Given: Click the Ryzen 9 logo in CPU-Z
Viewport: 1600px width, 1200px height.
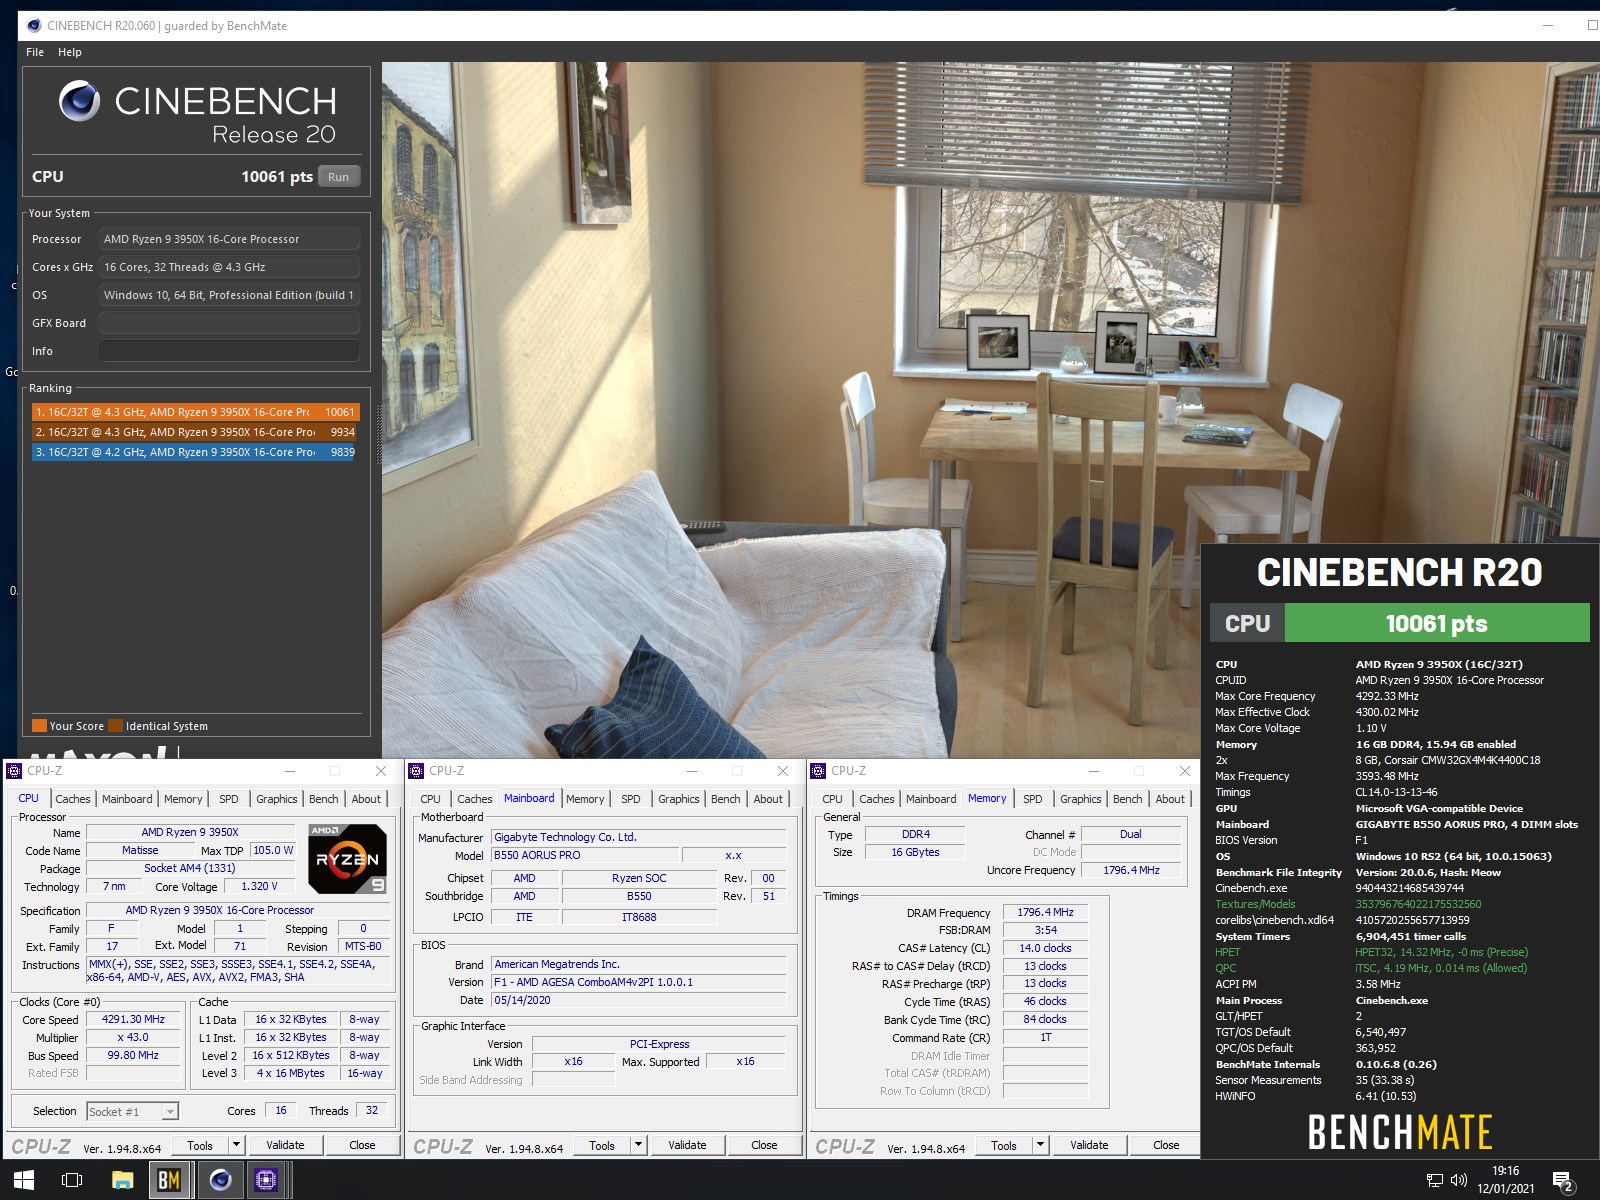Looking at the screenshot, I should click(x=347, y=858).
